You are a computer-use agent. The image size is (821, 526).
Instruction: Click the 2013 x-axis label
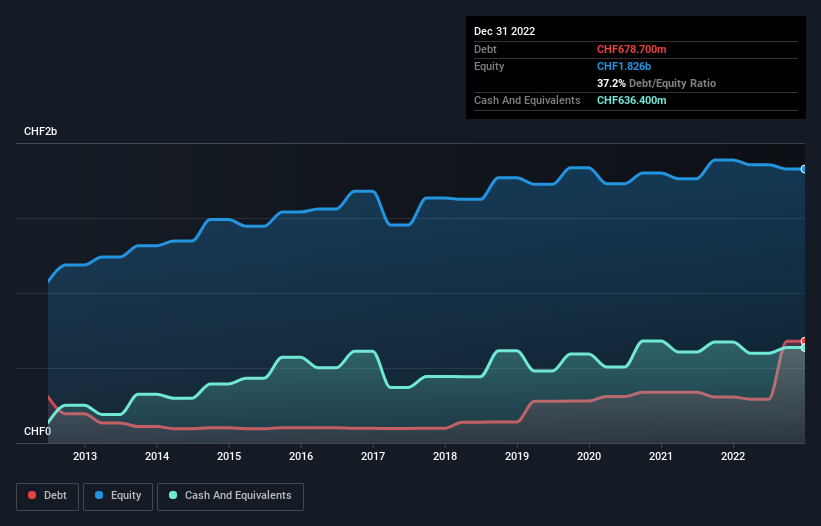coord(85,457)
